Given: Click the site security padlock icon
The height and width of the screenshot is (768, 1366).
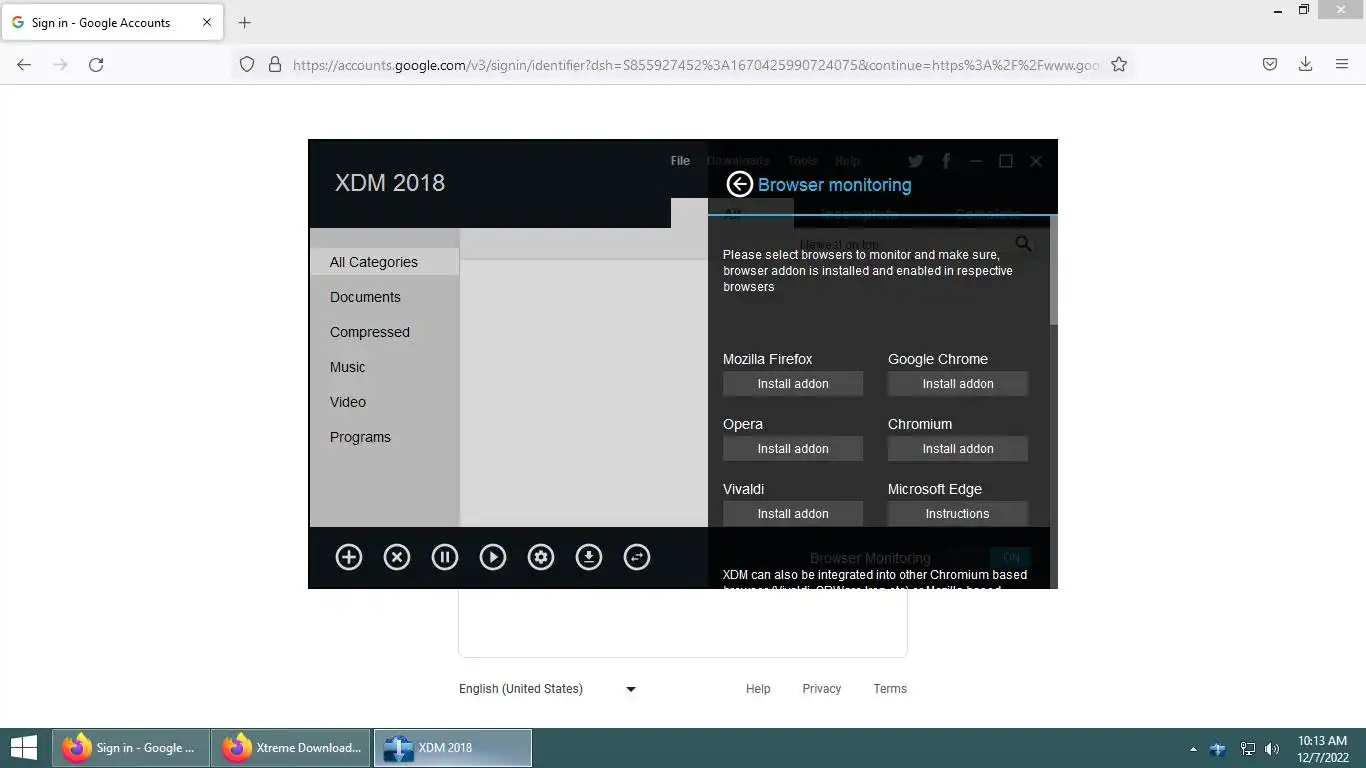Looking at the screenshot, I should pyautogui.click(x=274, y=64).
